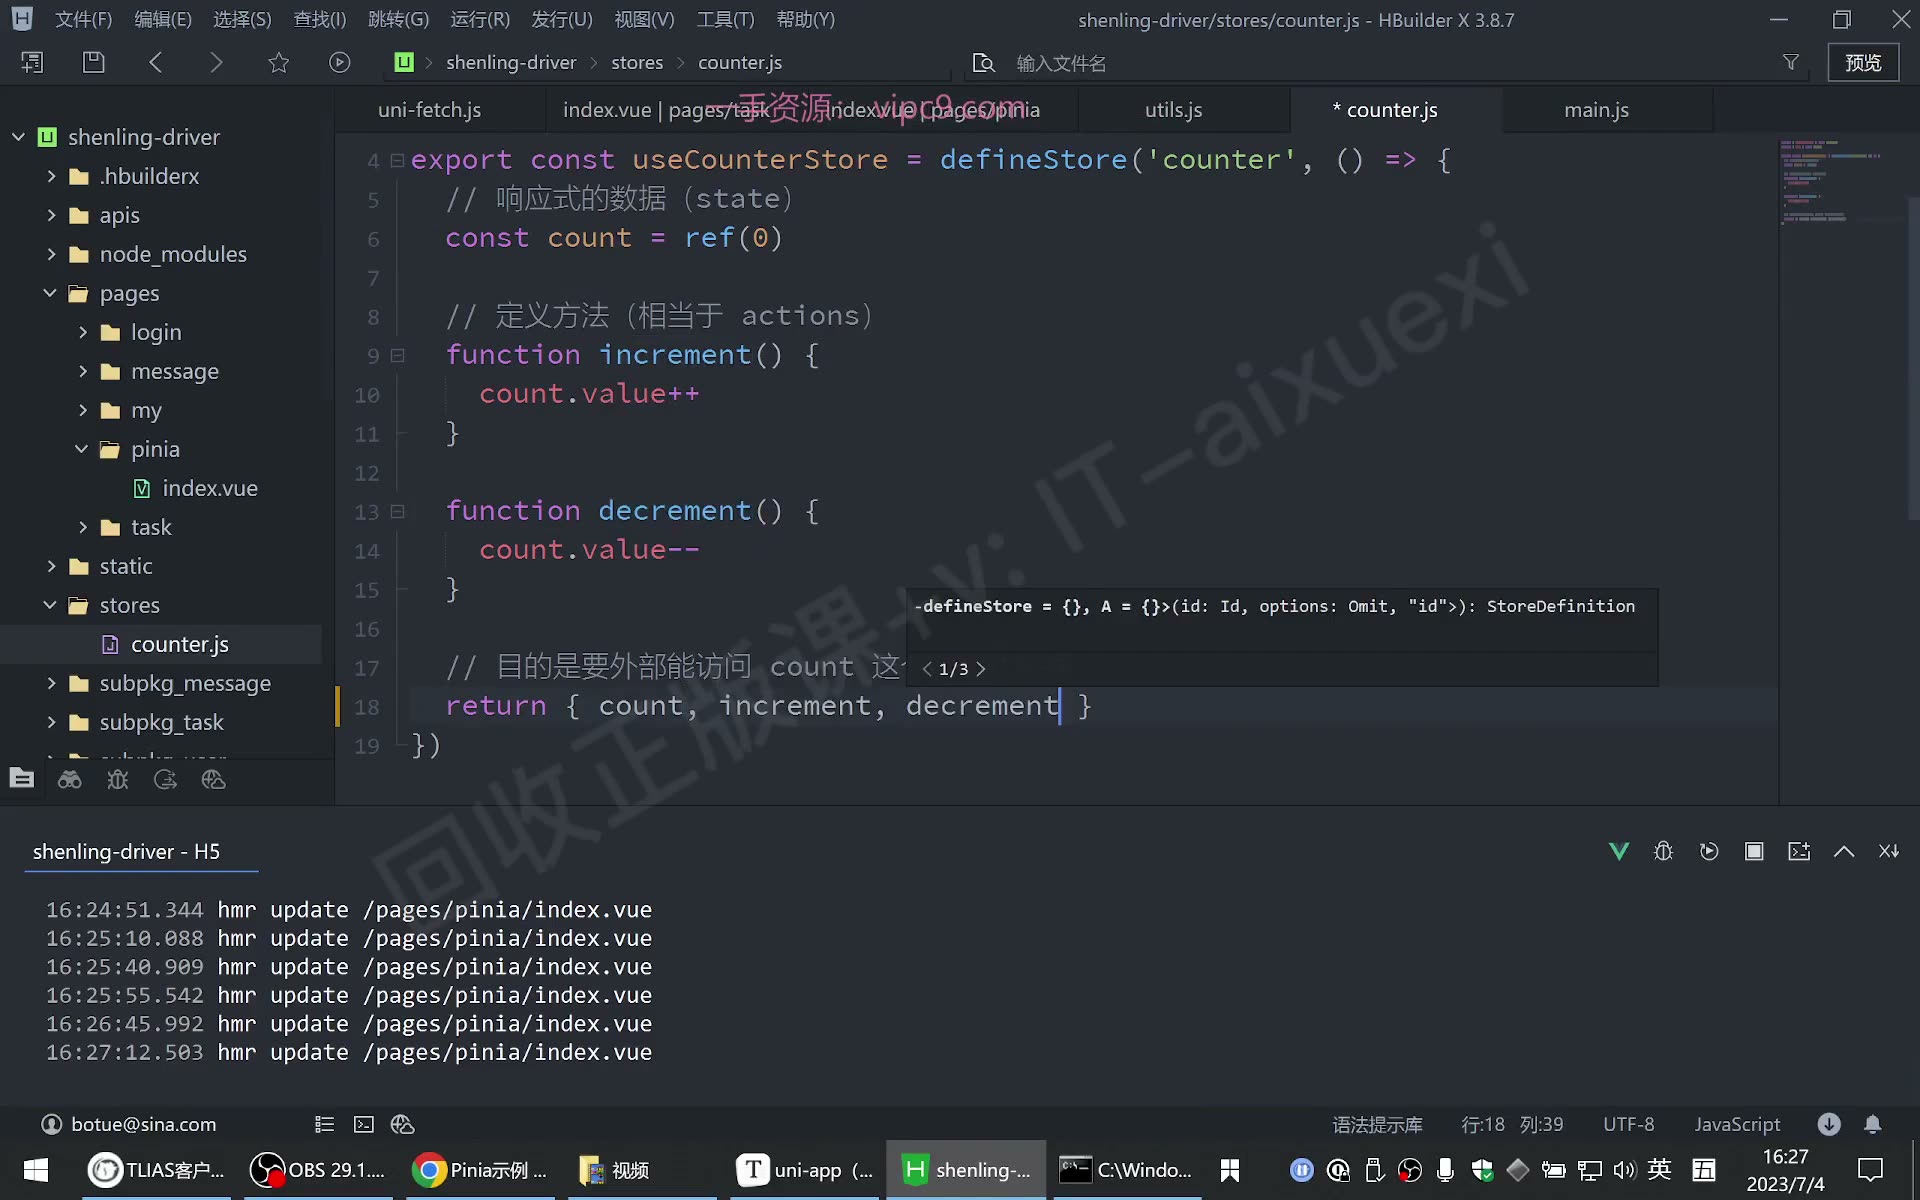Stop the running console task
This screenshot has height=1200, width=1920.
[1754, 851]
